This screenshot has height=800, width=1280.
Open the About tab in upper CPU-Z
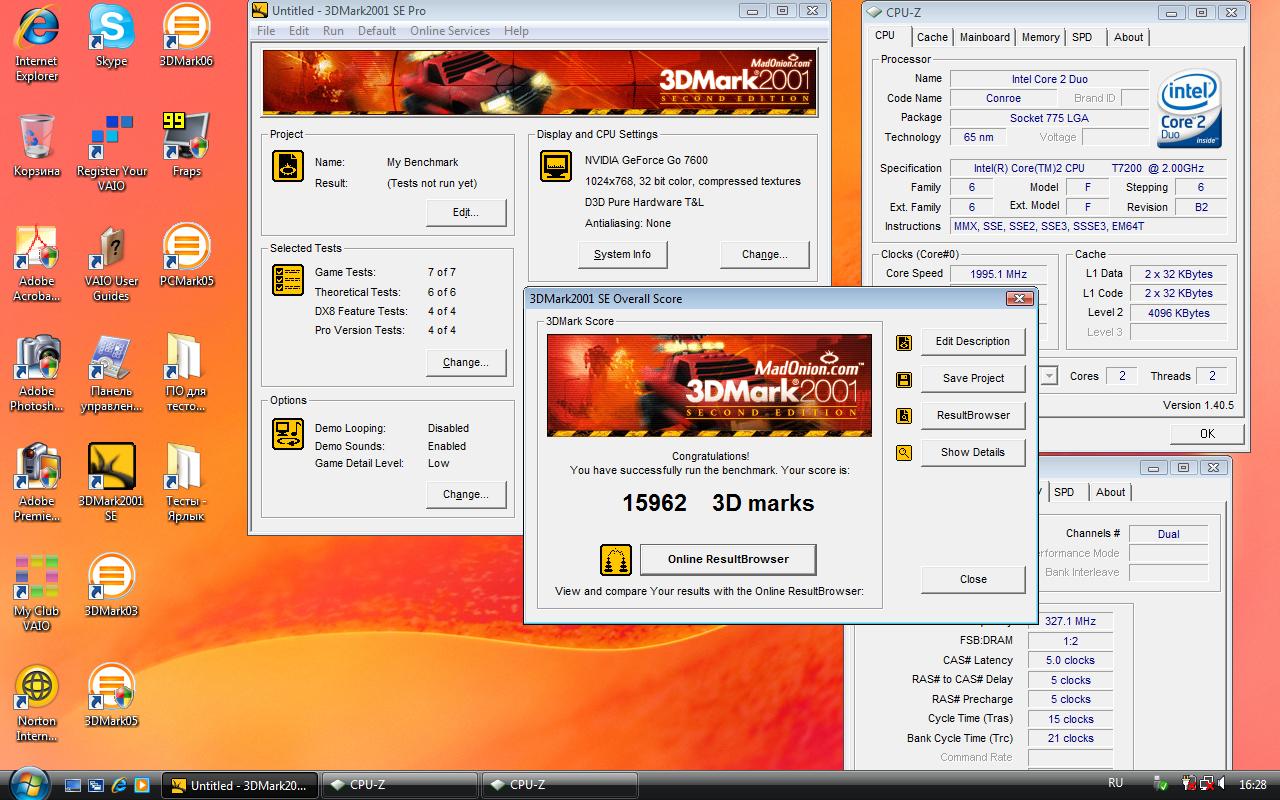1128,37
